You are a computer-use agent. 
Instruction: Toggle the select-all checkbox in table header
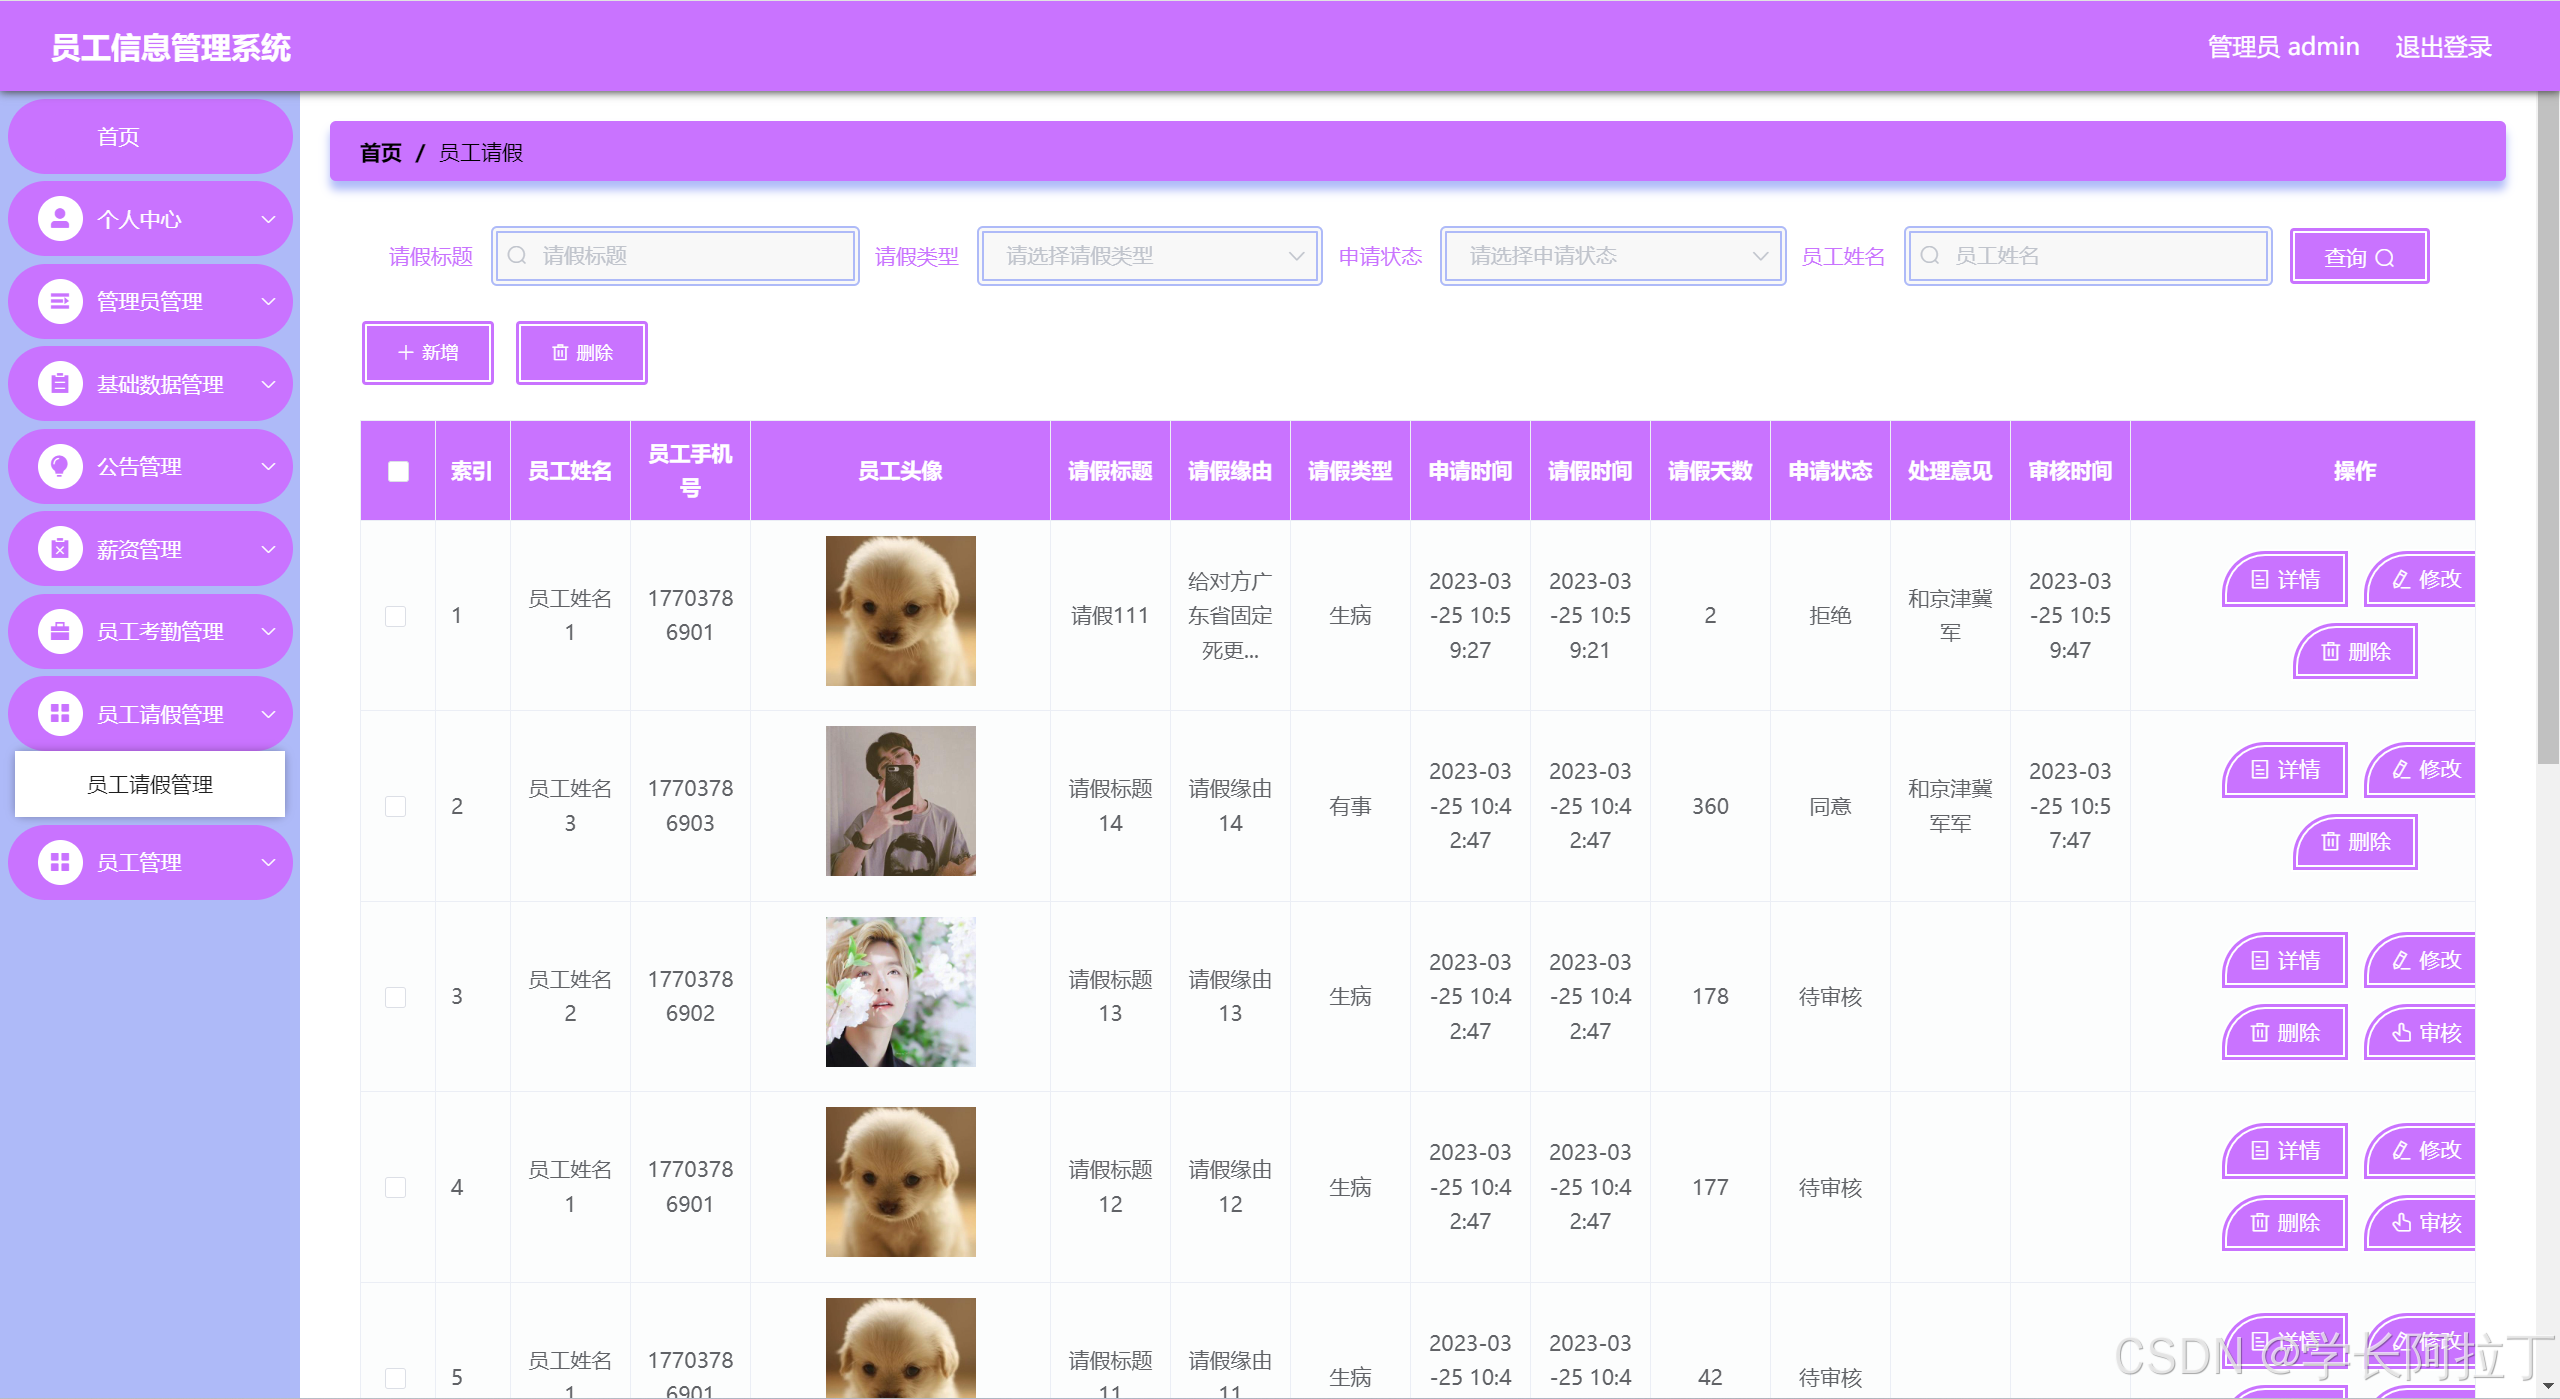[x=398, y=471]
